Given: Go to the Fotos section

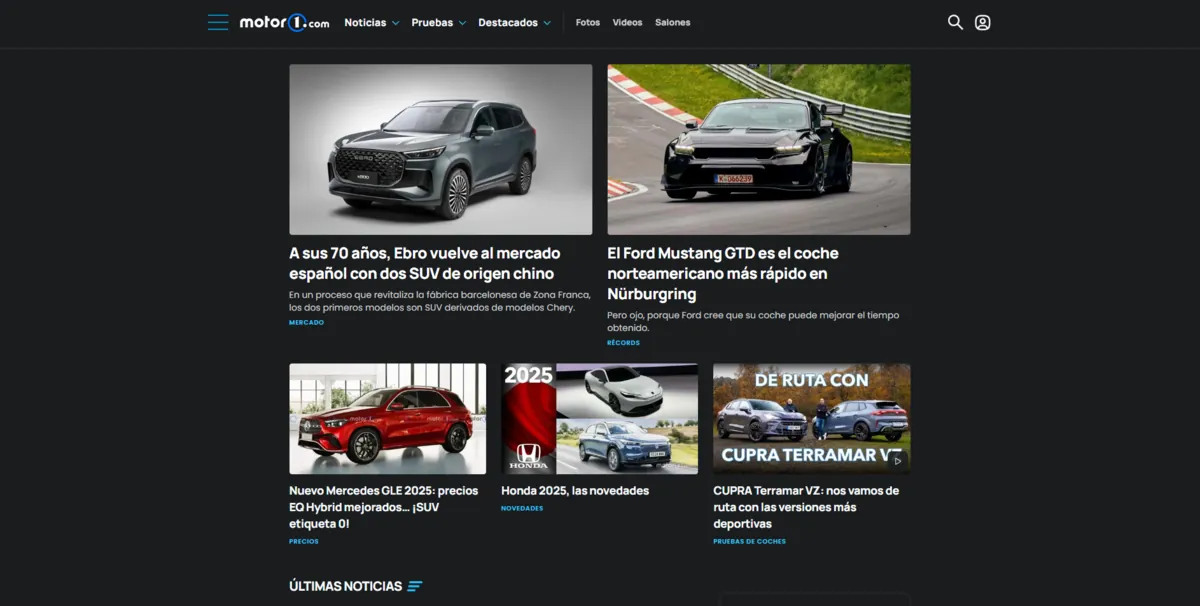Looking at the screenshot, I should click(588, 22).
